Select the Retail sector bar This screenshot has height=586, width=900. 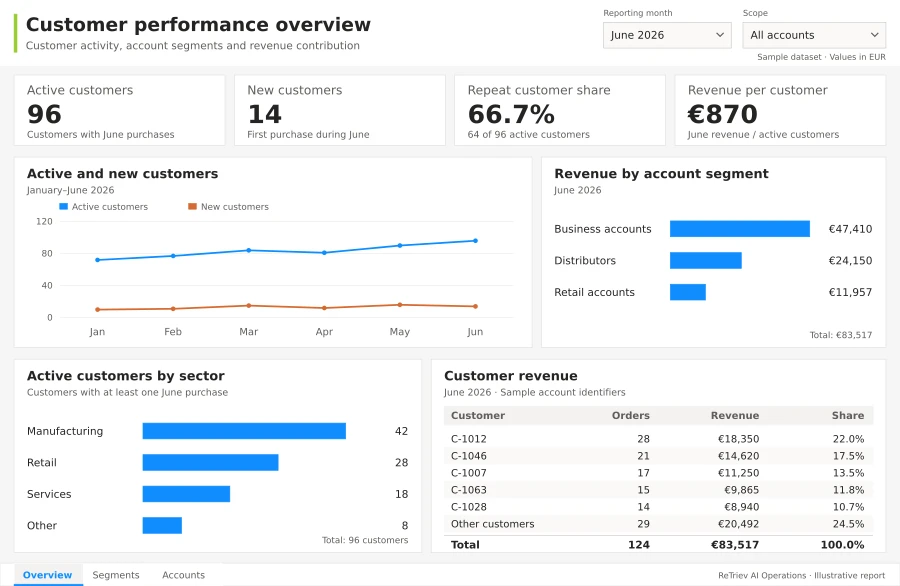click(210, 462)
